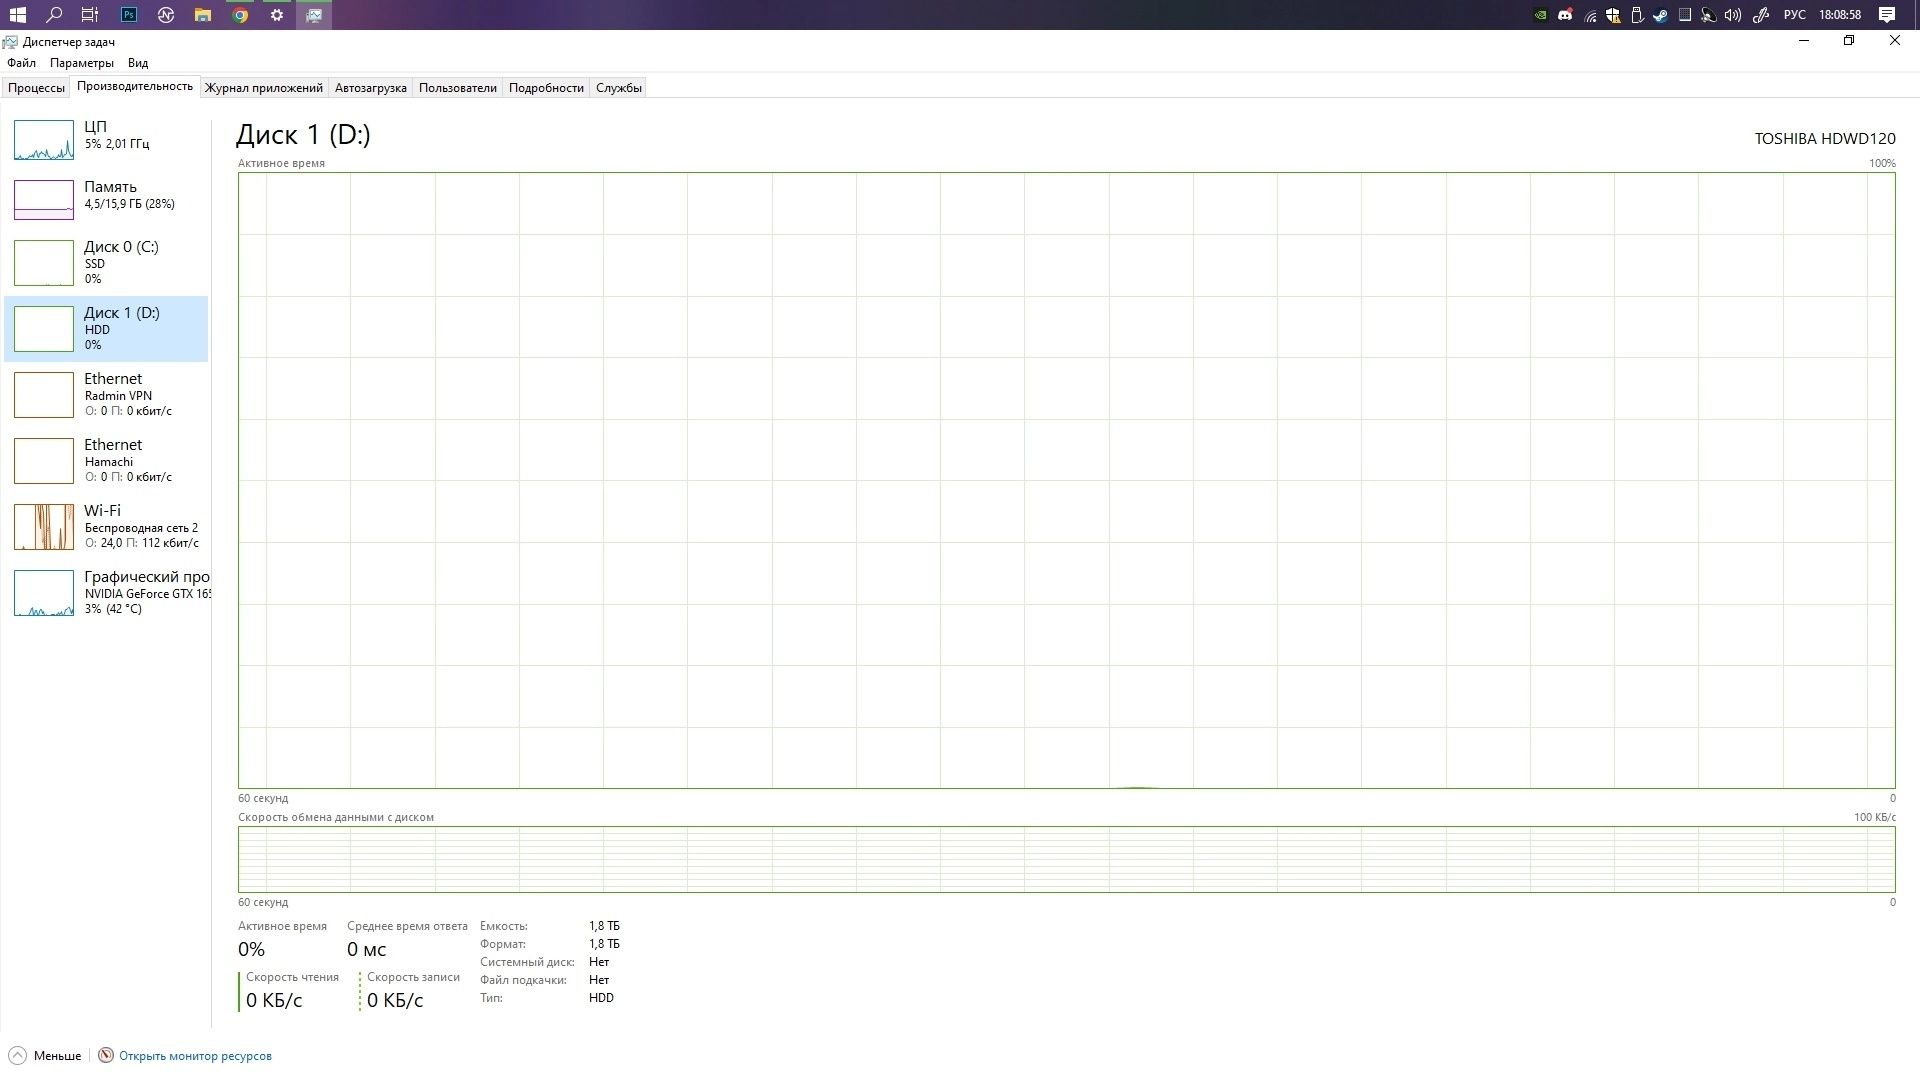Viewport: 1920px width, 1080px height.
Task: Open the Файл menu
Action: pyautogui.click(x=21, y=63)
